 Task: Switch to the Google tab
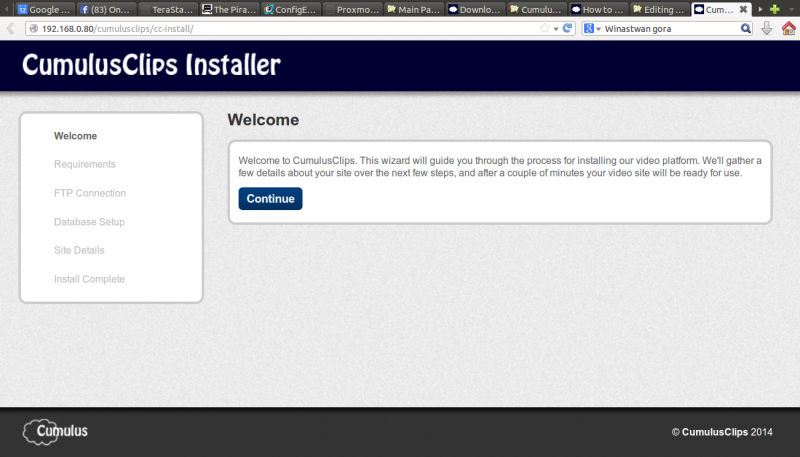[x=45, y=9]
